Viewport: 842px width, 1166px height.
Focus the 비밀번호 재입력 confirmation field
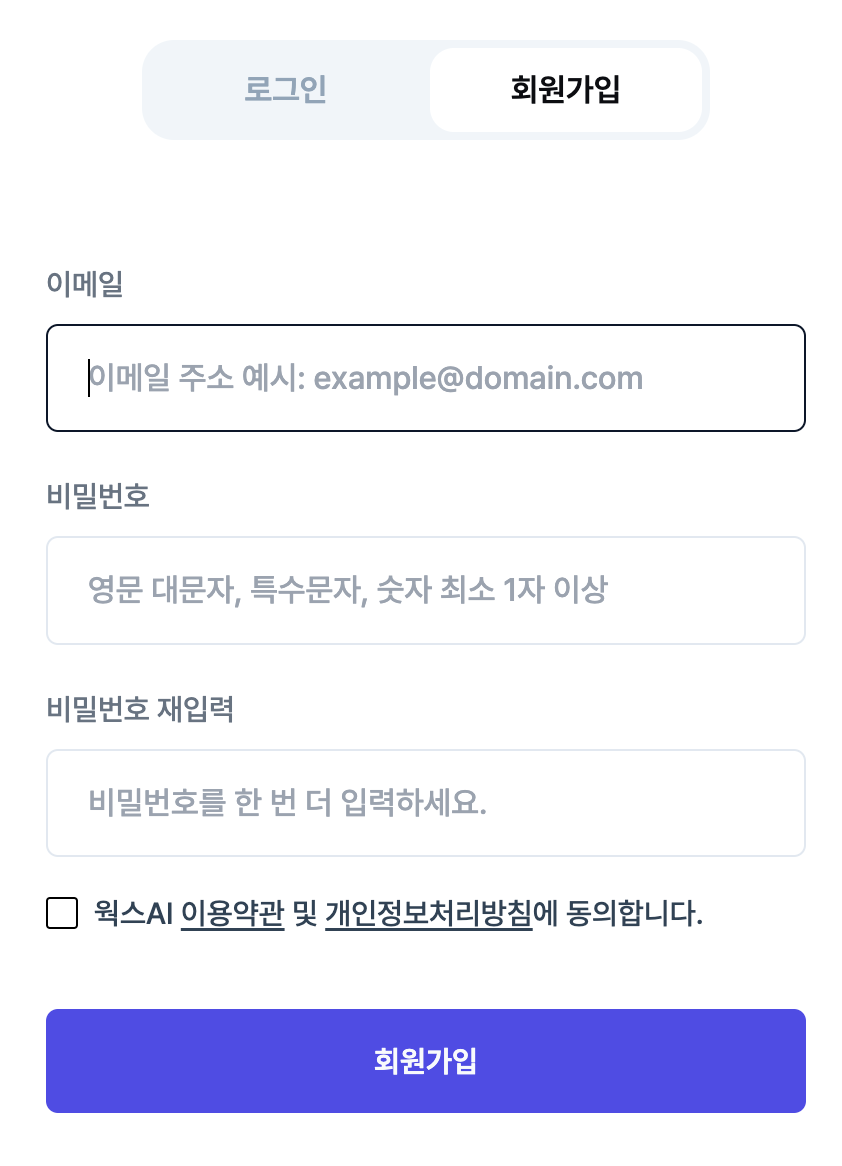click(425, 803)
